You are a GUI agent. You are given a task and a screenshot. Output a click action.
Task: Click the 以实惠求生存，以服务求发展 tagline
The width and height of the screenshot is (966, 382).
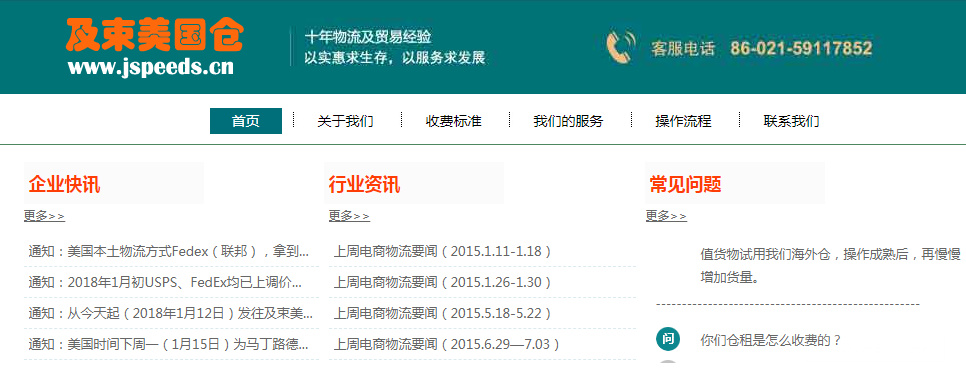tap(395, 58)
